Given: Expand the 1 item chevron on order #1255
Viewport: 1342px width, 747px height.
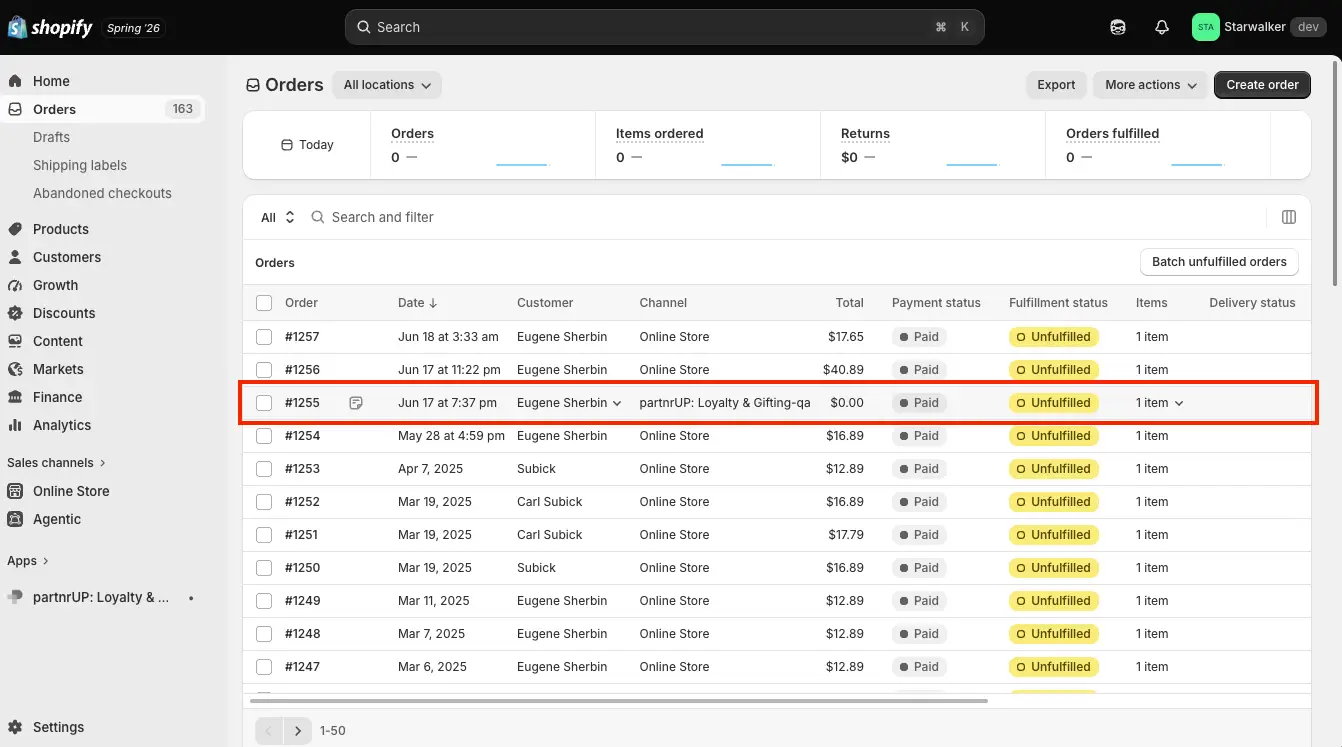Looking at the screenshot, I should click(x=1179, y=403).
